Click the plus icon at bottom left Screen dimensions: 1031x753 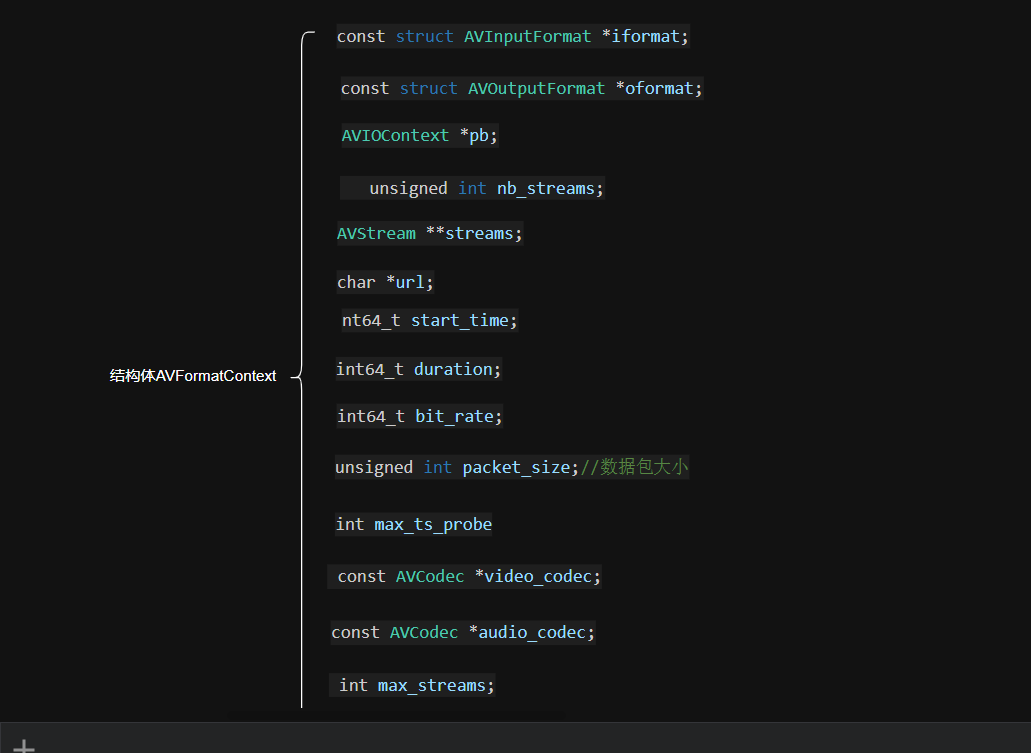24,746
